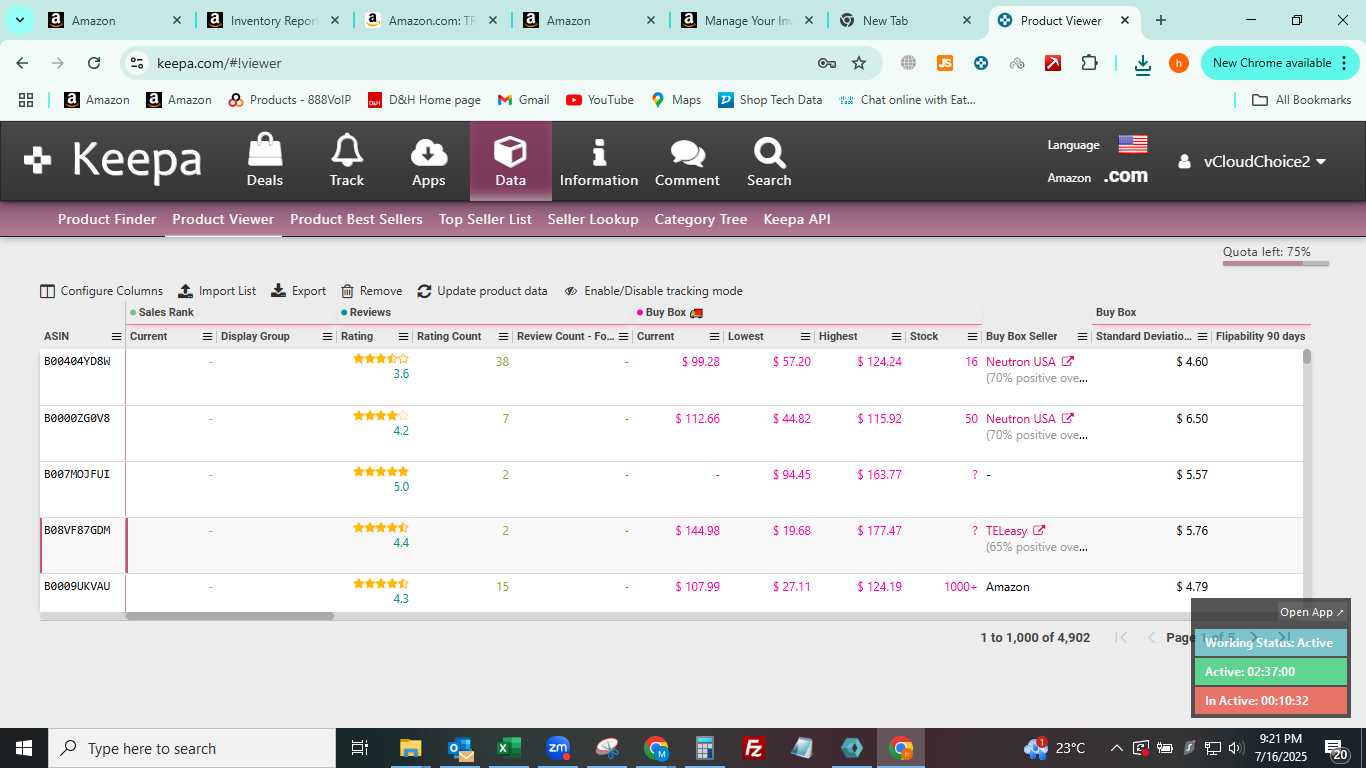The image size is (1366, 768).
Task: Switch to Product Finder tab
Action: tap(107, 219)
